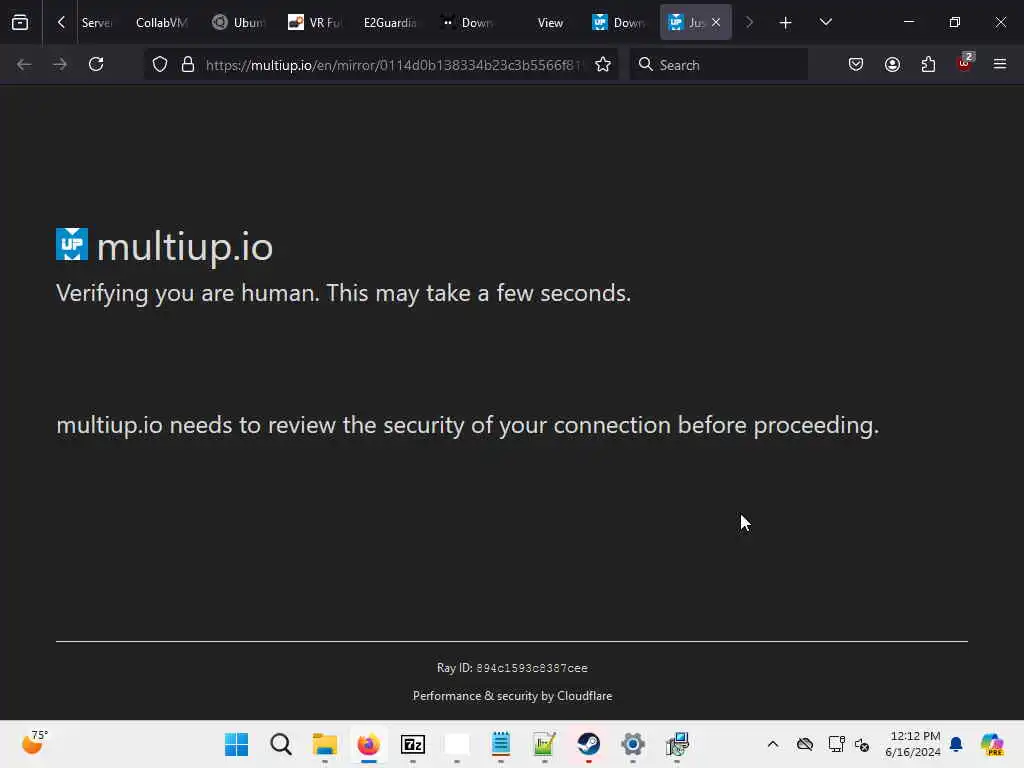The height and width of the screenshot is (768, 1024).
Task: Click the OneDrive cloud tray icon
Action: tap(805, 744)
